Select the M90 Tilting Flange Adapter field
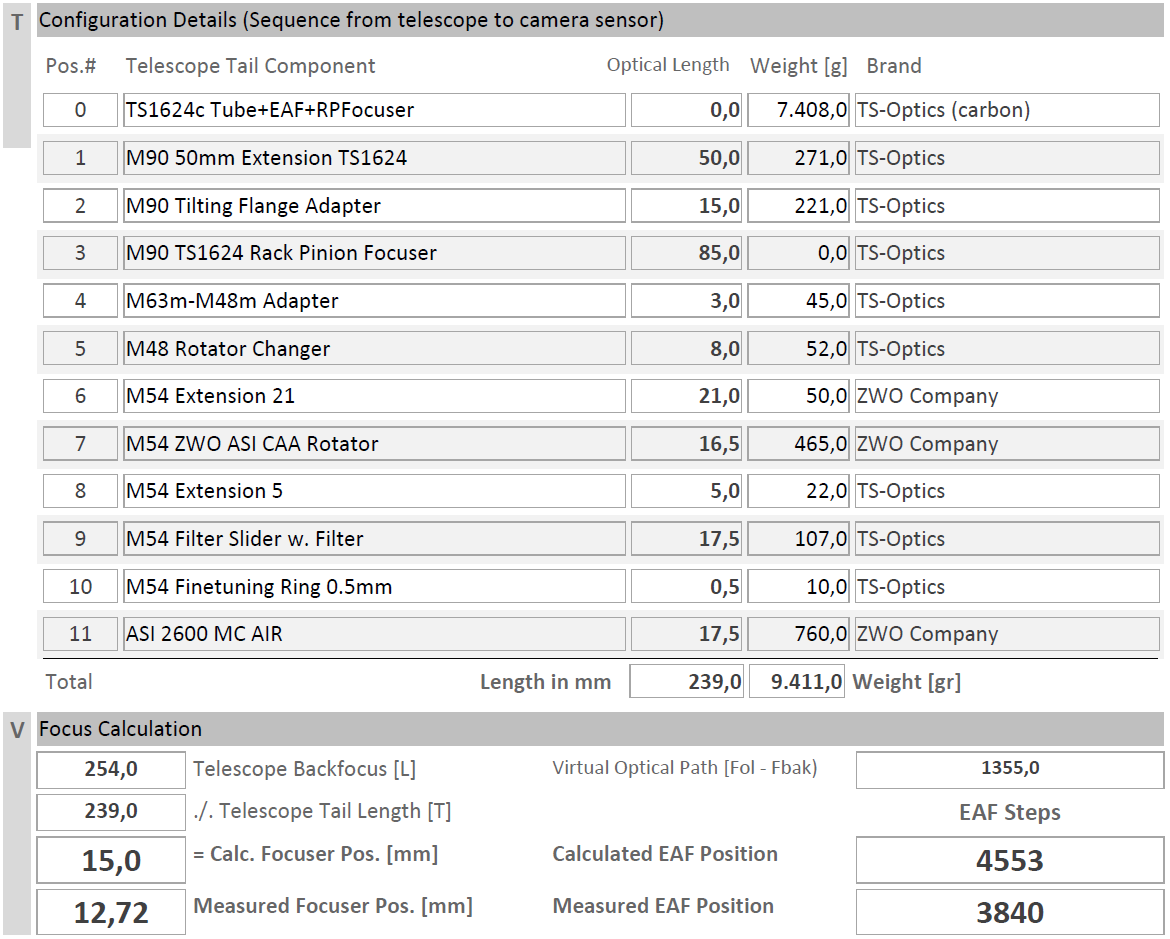Viewport: 1170px width, 939px height. [375, 205]
